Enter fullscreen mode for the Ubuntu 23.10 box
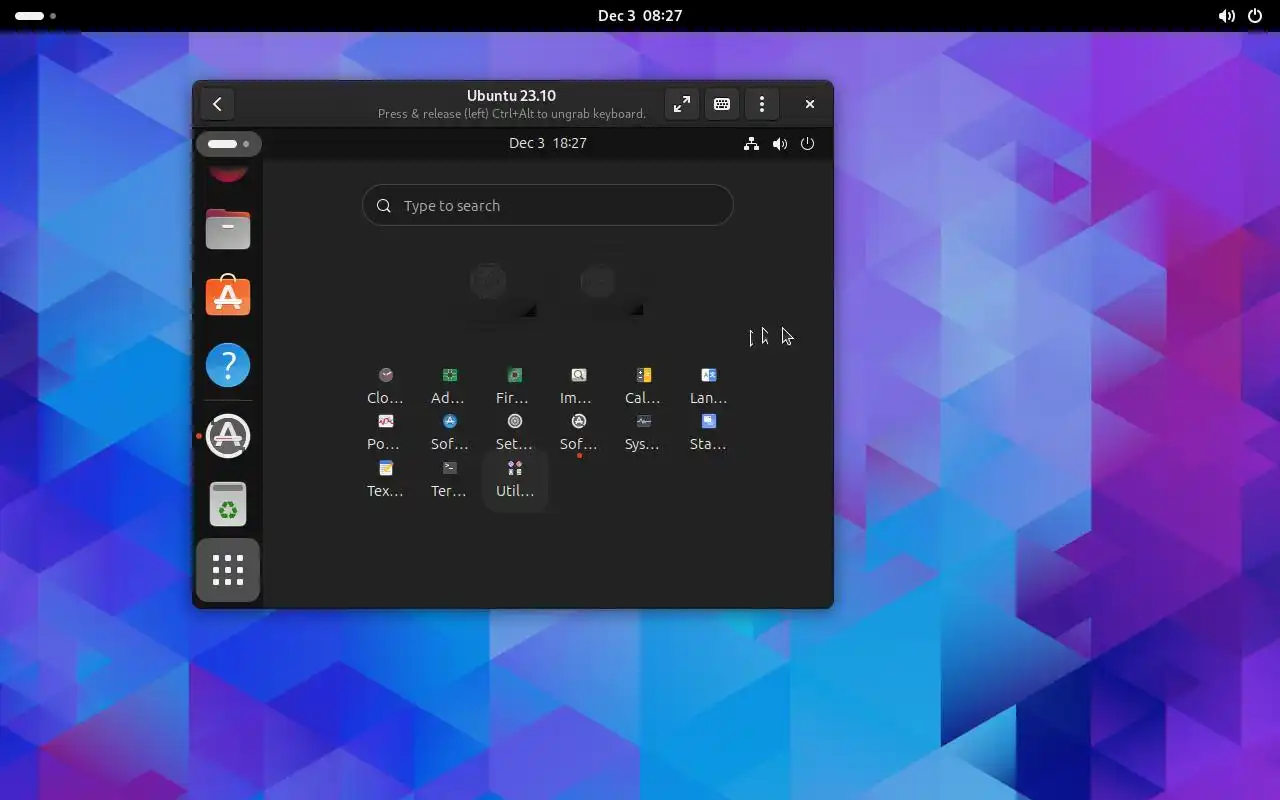1280x800 pixels. [682, 104]
